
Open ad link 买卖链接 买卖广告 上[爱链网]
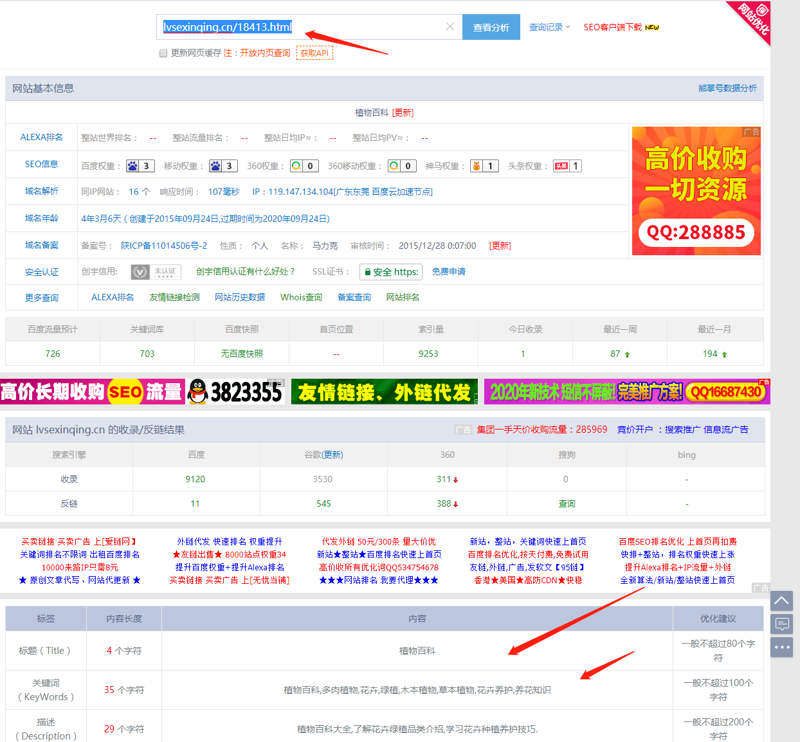tap(79, 541)
